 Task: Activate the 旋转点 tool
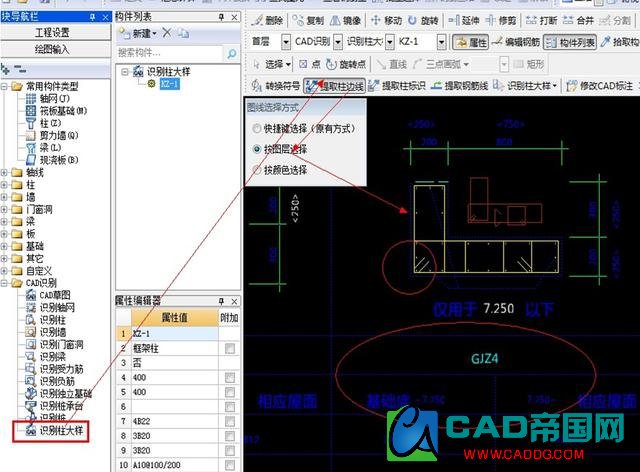(x=347, y=64)
